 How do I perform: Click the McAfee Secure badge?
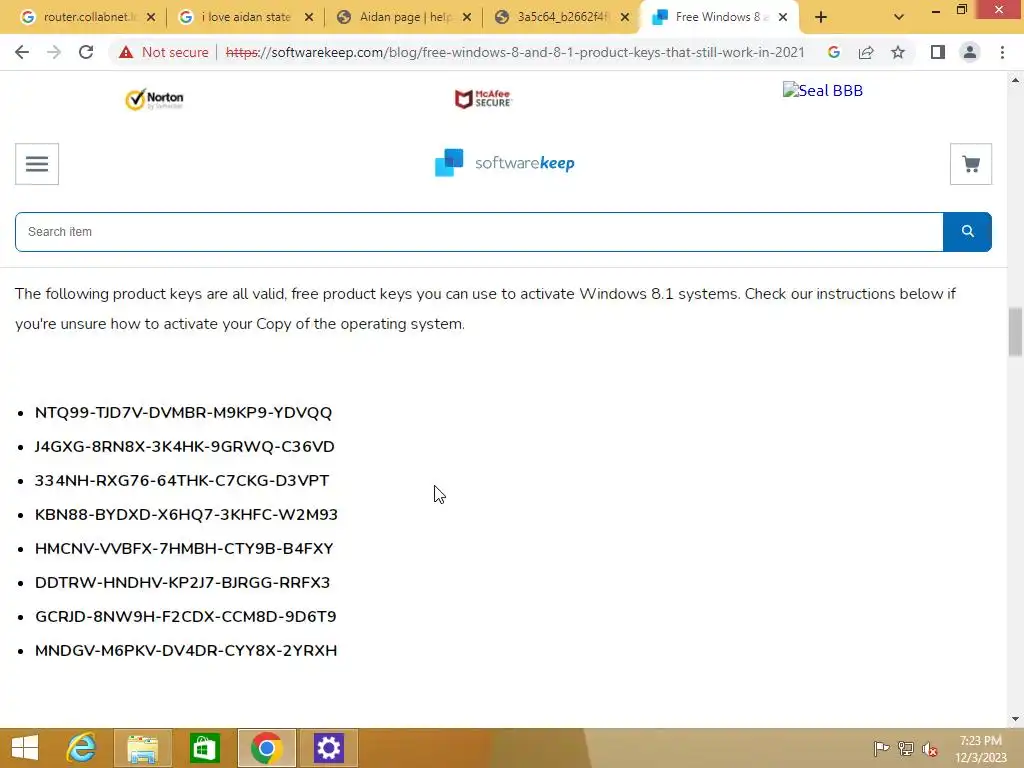pyautogui.click(x=483, y=99)
